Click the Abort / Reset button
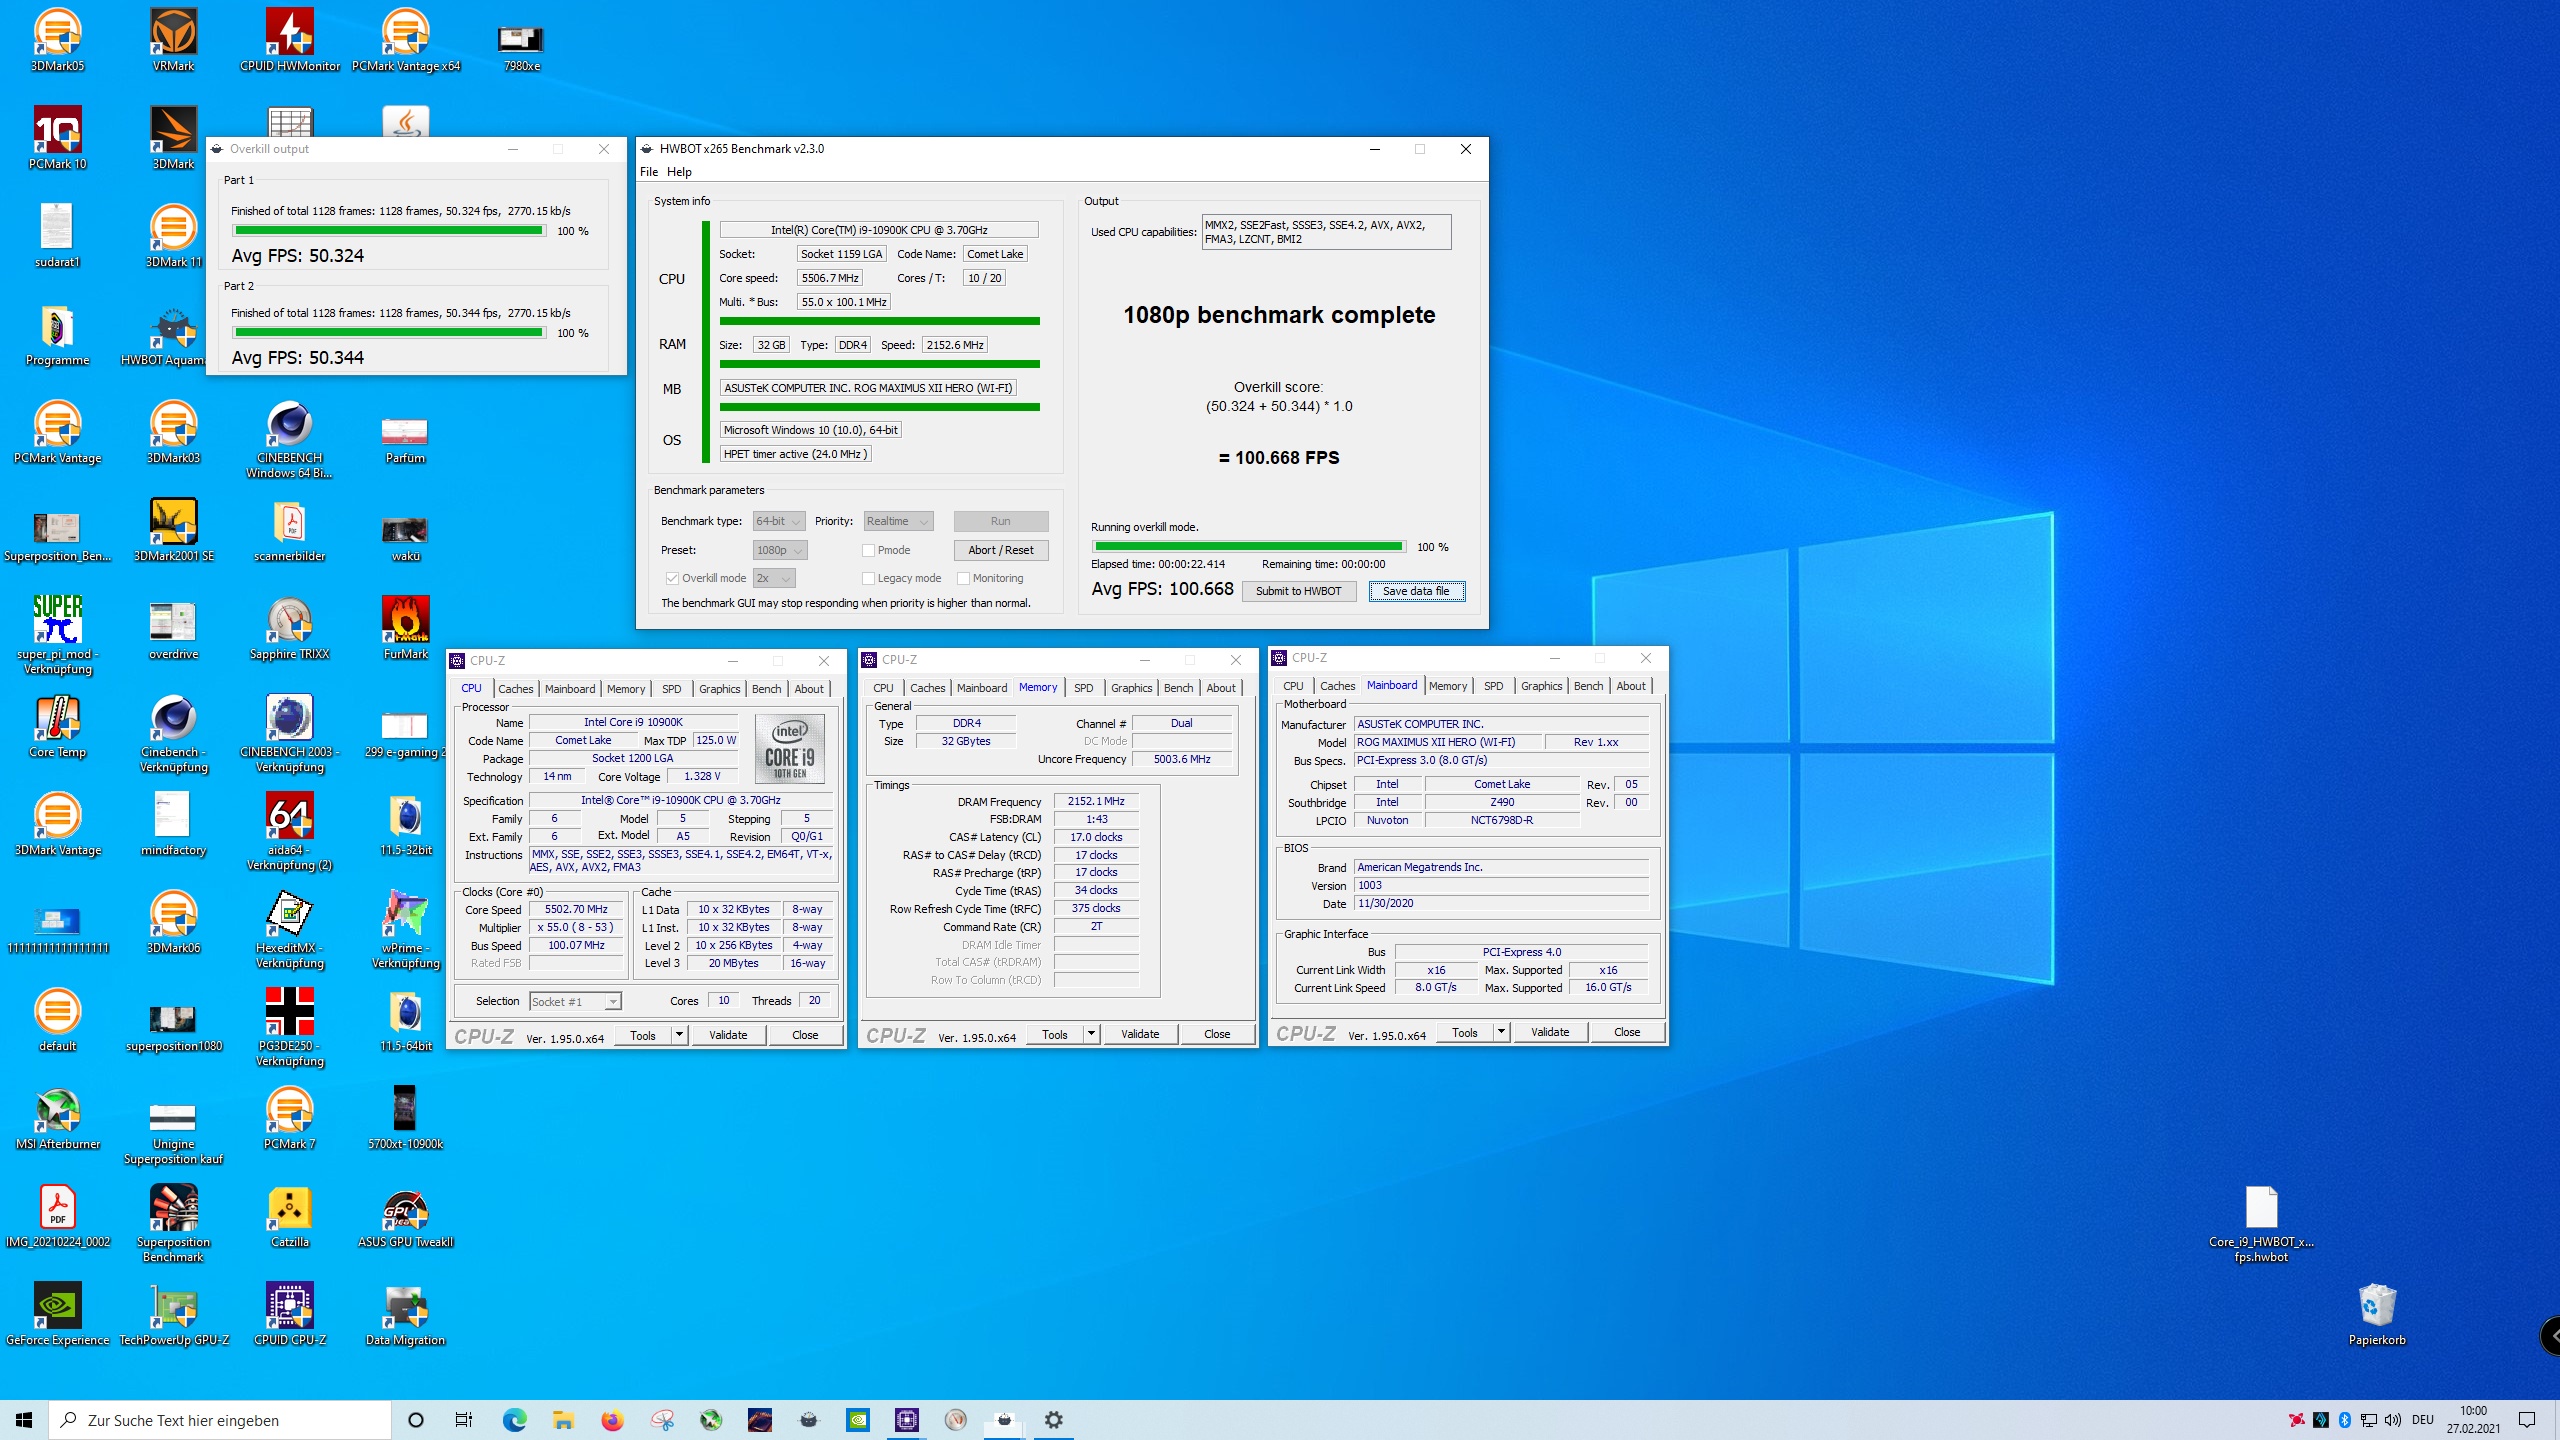Screen dimensions: 2560x1440 click(1001, 550)
